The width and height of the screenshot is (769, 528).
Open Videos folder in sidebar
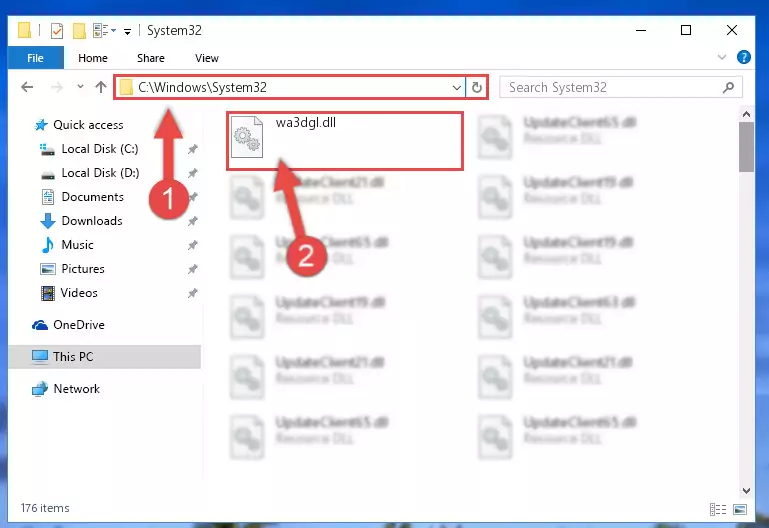[79, 293]
